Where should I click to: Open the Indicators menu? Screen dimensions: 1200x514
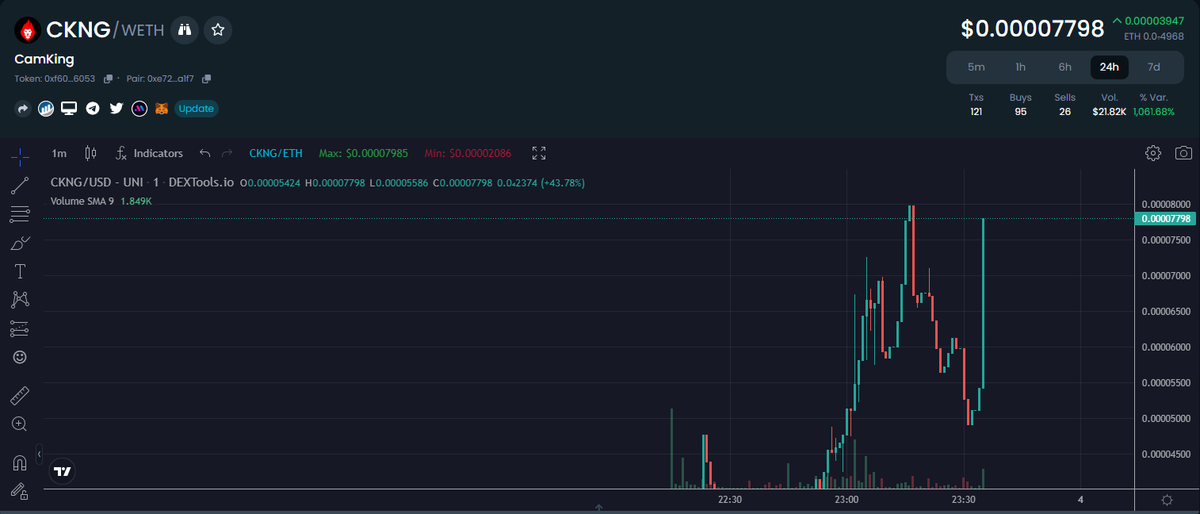(149, 153)
